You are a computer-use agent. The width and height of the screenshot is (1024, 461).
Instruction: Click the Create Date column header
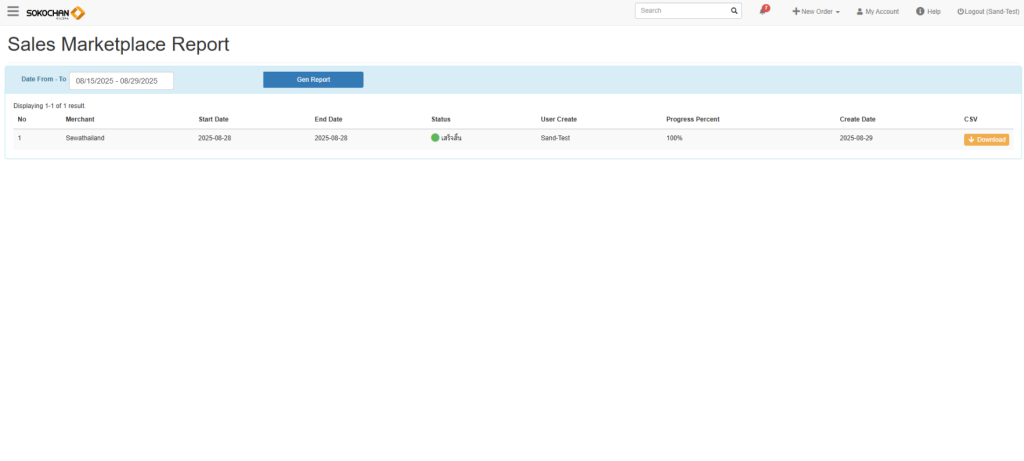pyautogui.click(x=857, y=119)
